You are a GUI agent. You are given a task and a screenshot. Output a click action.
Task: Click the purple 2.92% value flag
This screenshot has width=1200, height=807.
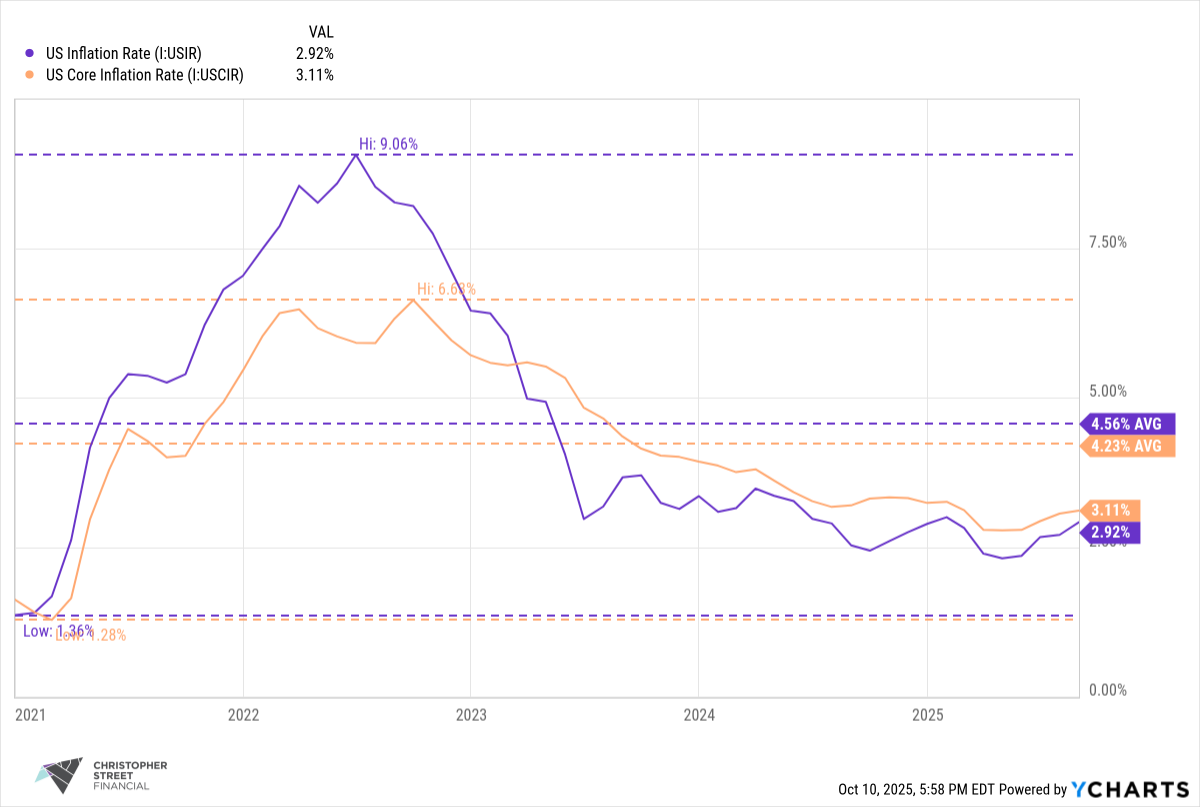pos(1112,532)
